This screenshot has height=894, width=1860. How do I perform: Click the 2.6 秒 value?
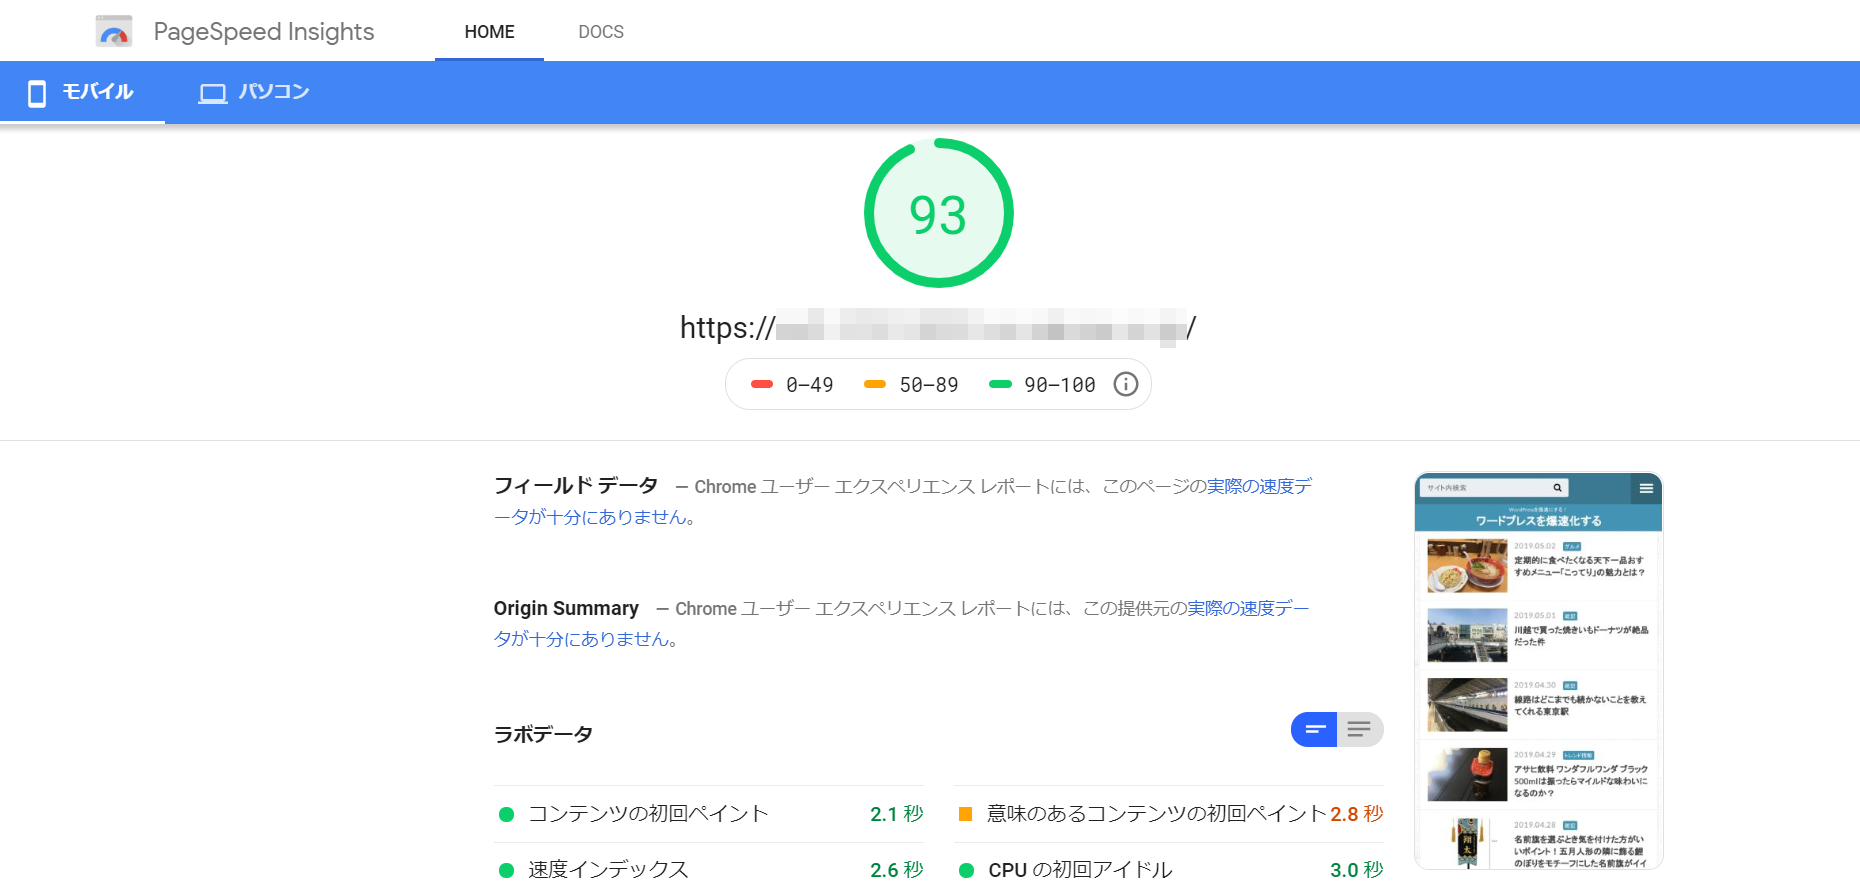(897, 870)
